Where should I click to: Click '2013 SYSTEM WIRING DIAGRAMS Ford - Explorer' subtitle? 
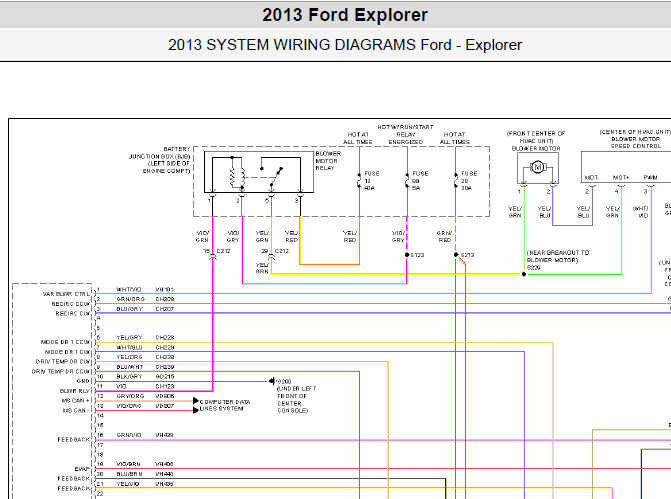[x=345, y=45]
